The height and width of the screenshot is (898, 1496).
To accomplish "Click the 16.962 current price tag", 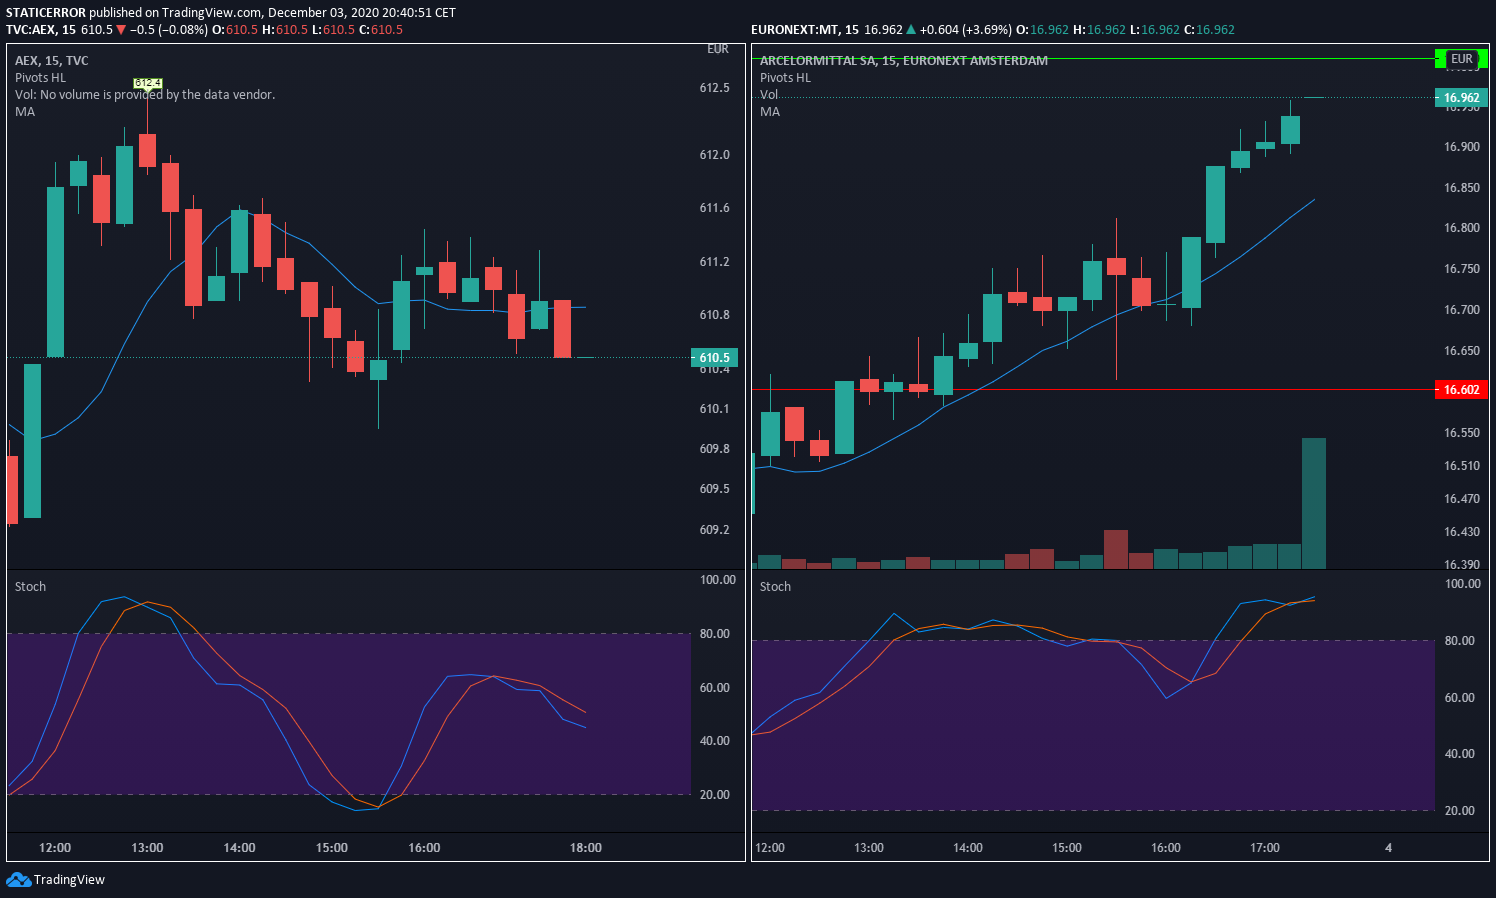I will 1461,98.
